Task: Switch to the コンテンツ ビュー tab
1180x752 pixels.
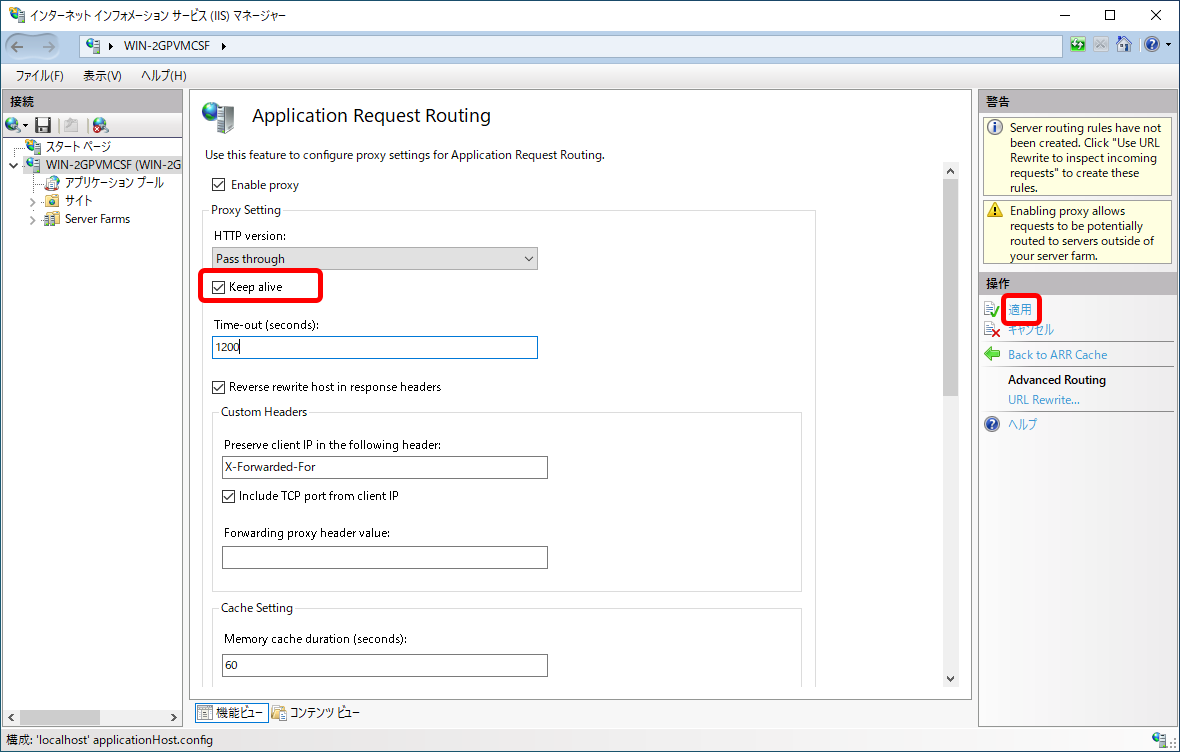Action: coord(316,713)
